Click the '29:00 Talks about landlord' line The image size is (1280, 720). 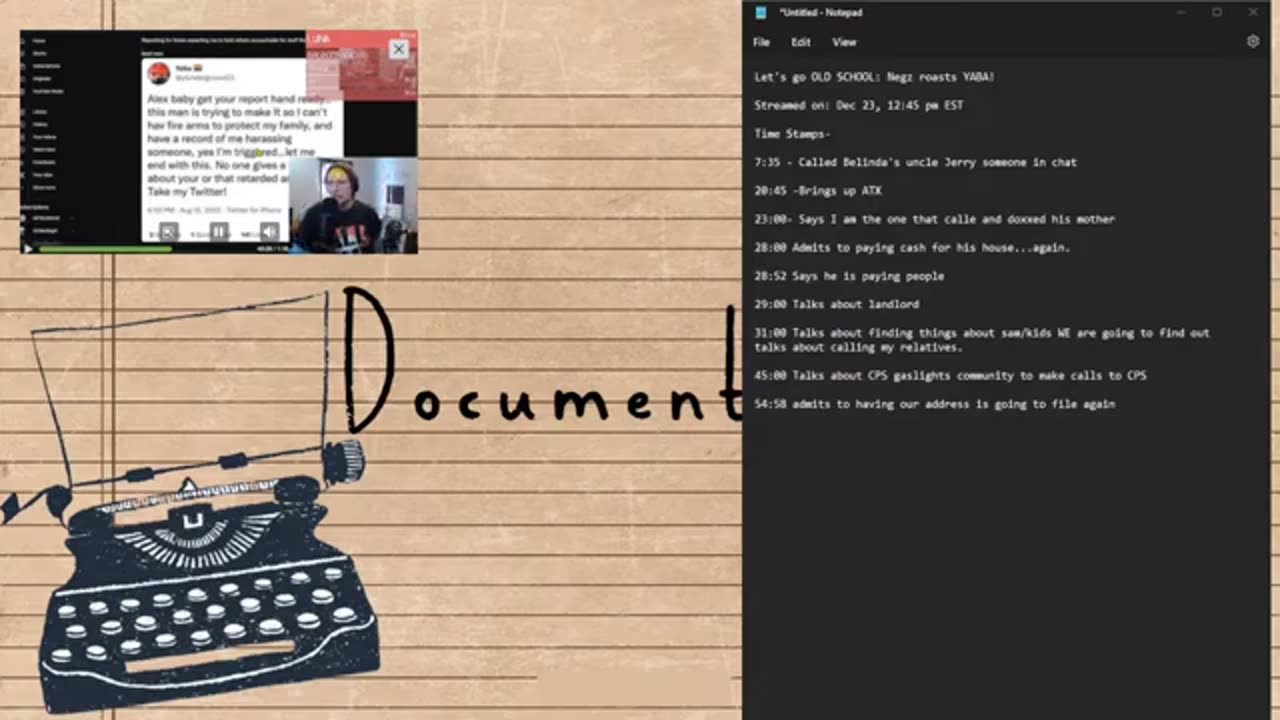point(836,304)
